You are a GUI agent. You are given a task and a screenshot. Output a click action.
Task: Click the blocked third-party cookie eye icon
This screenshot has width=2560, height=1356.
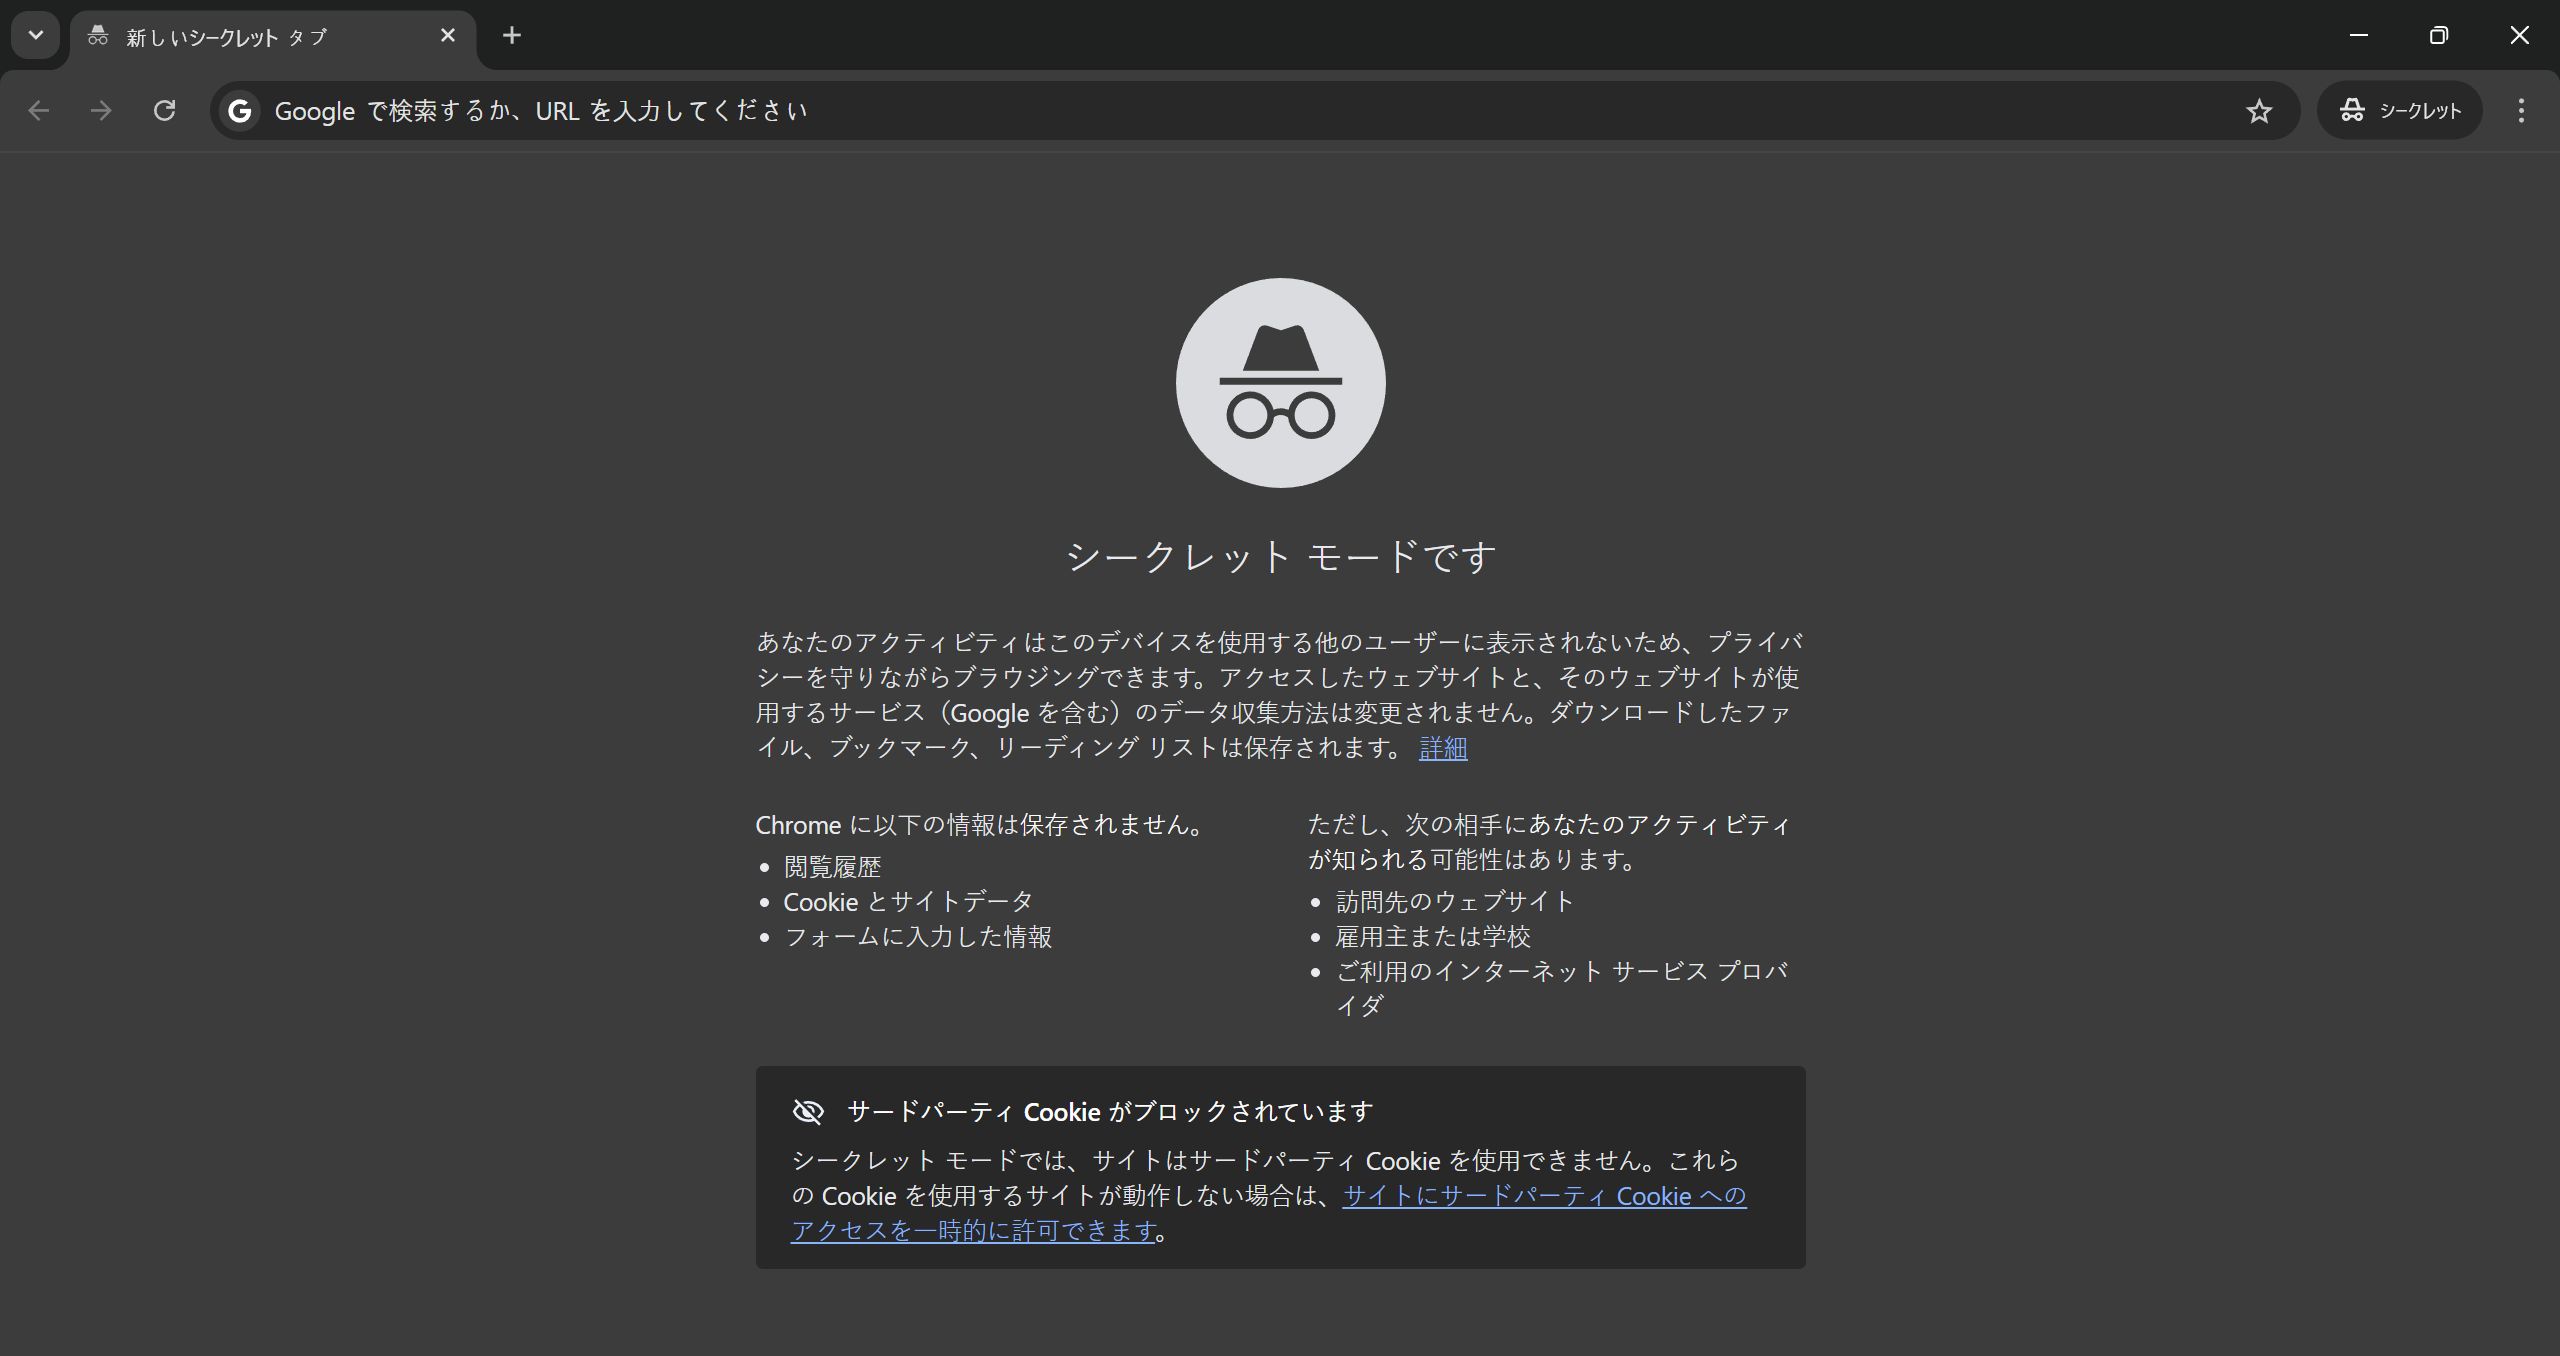coord(807,1111)
